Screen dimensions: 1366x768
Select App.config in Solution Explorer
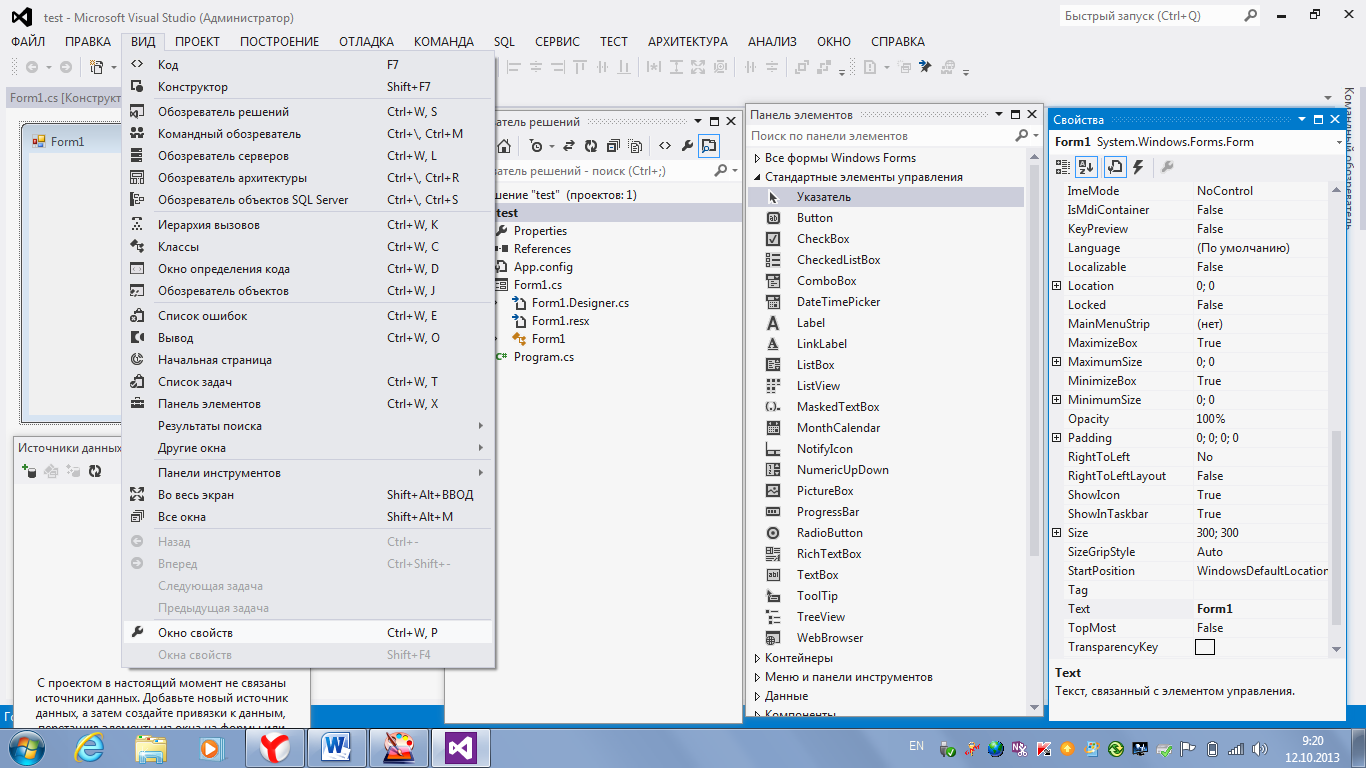tap(543, 267)
